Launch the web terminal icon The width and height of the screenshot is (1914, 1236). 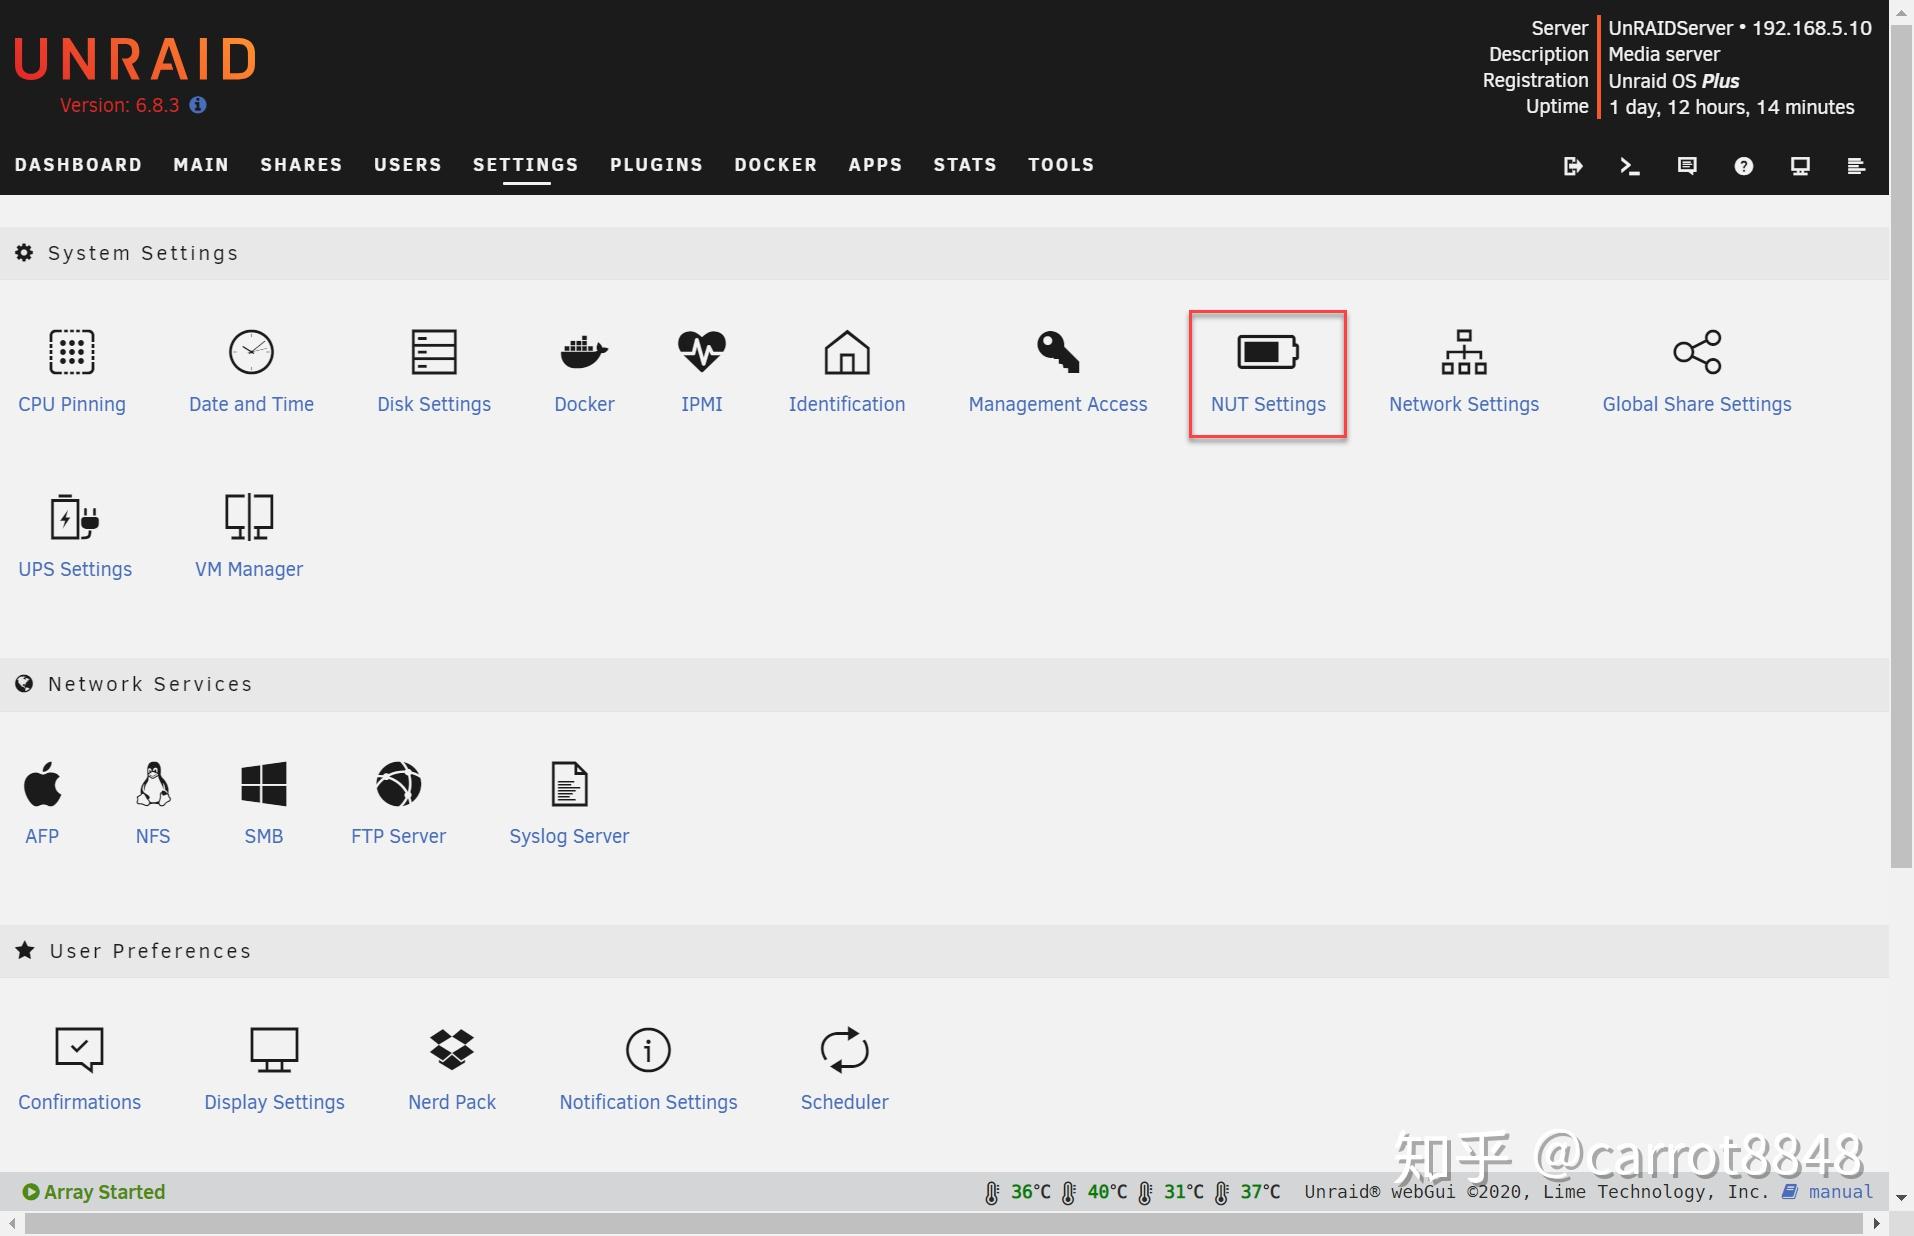click(x=1629, y=166)
